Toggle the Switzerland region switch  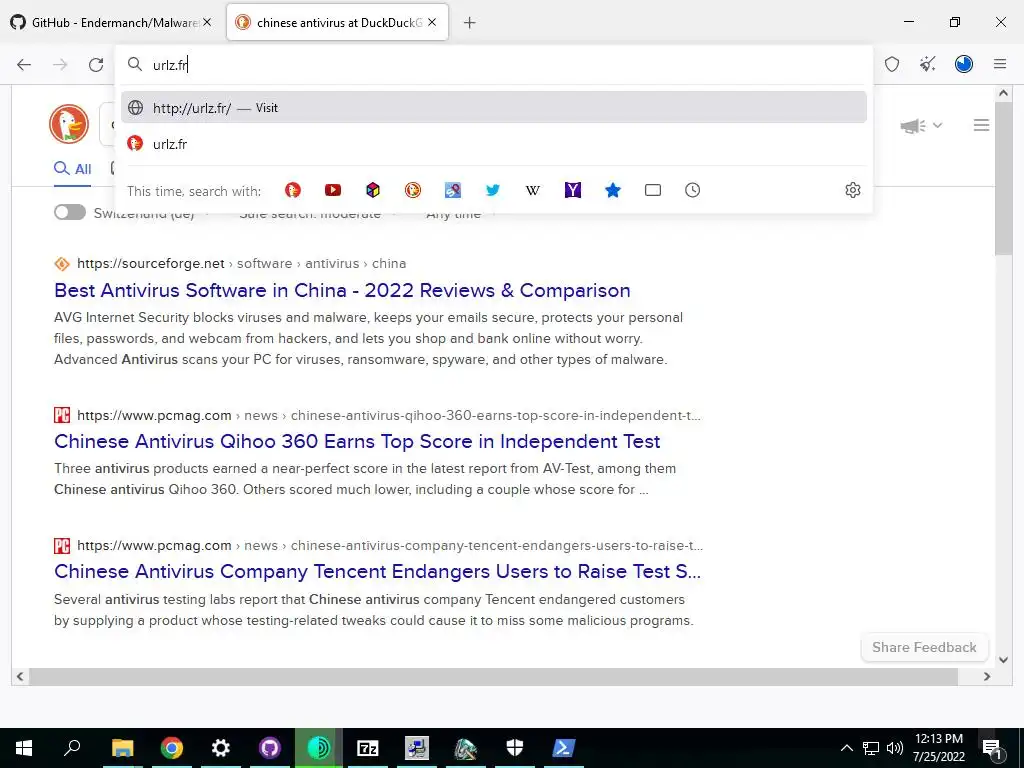(70, 212)
